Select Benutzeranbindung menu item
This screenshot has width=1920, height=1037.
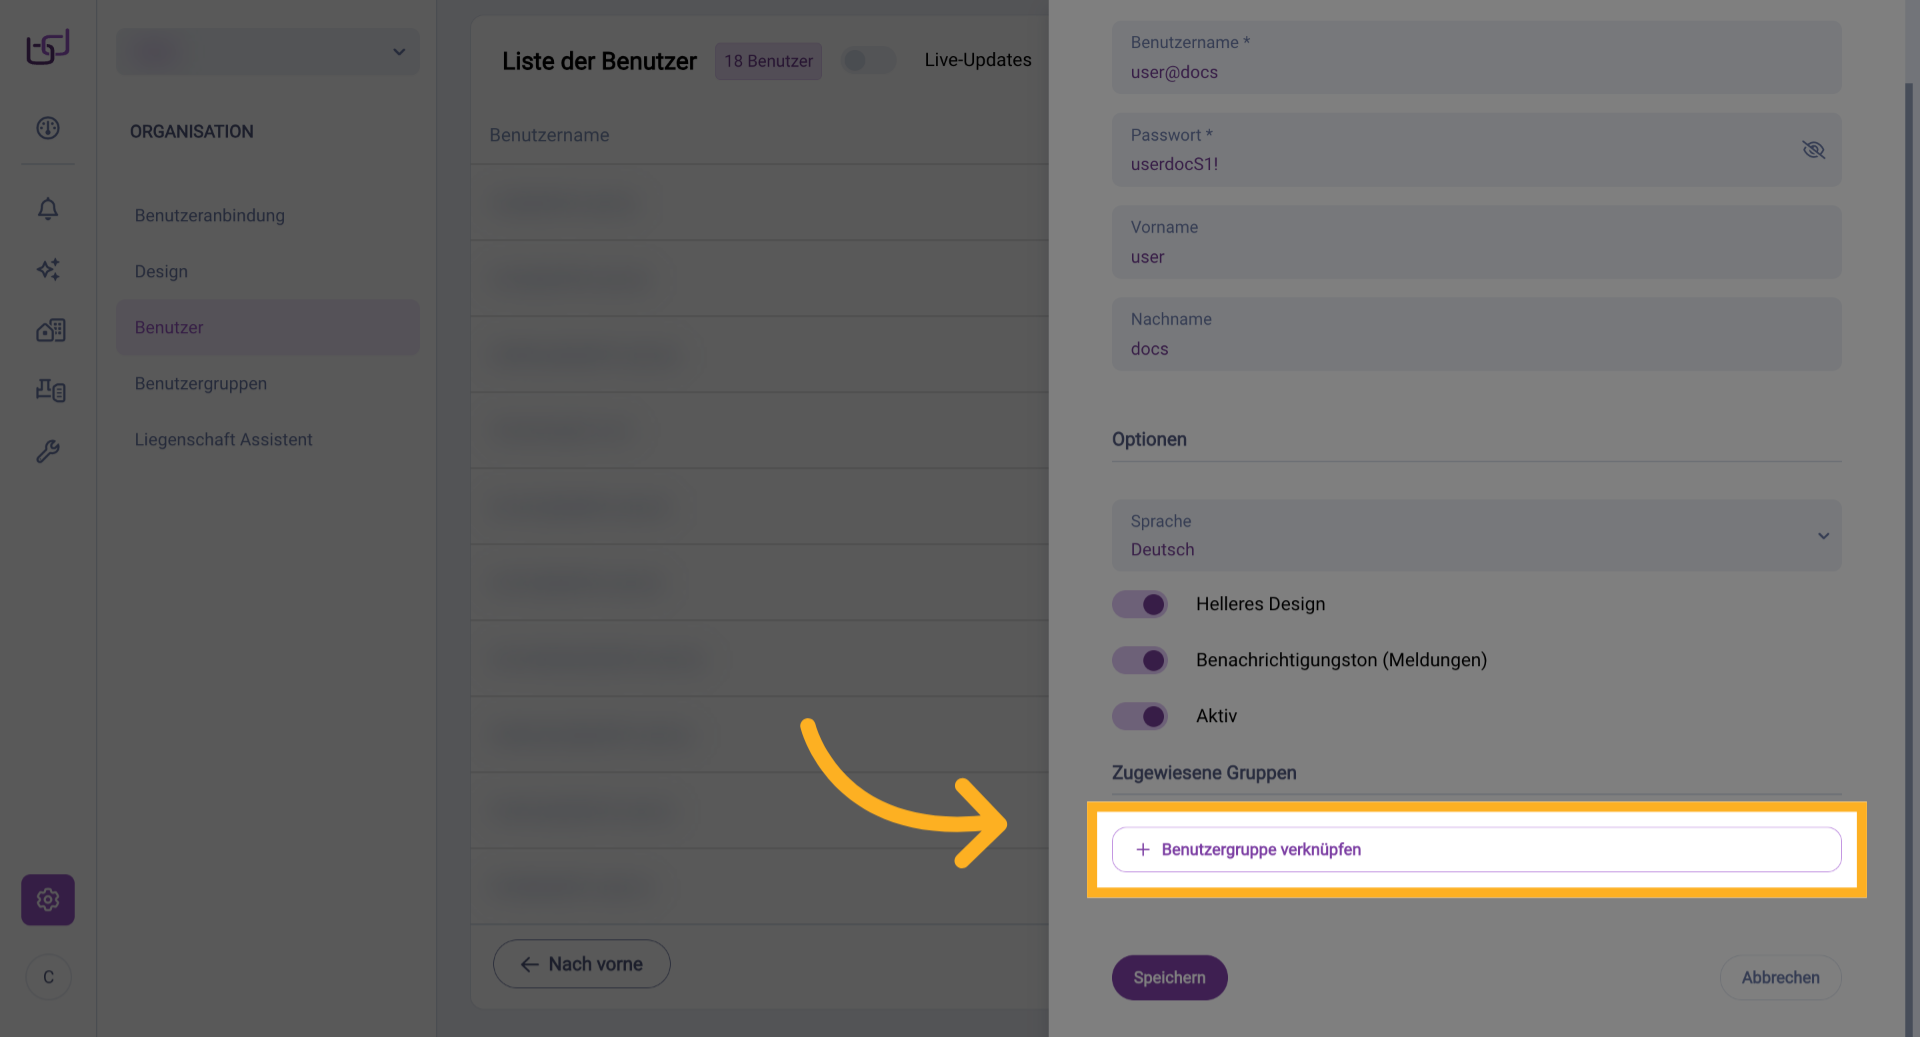click(210, 216)
